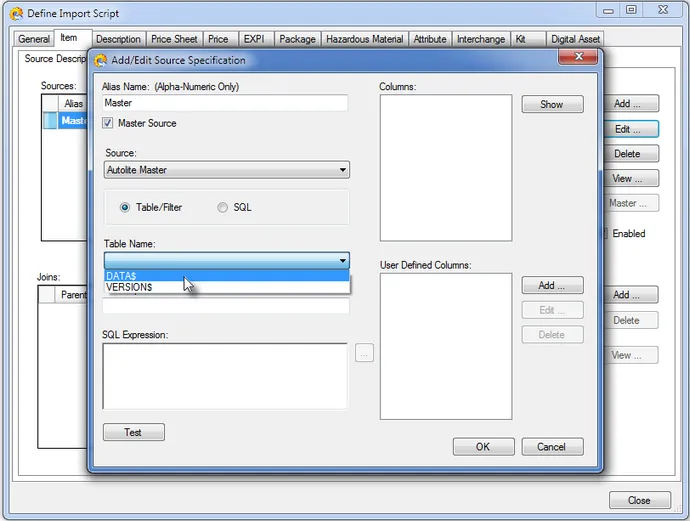
Task: Go to the Digital Asset tab
Action: pyautogui.click(x=576, y=39)
